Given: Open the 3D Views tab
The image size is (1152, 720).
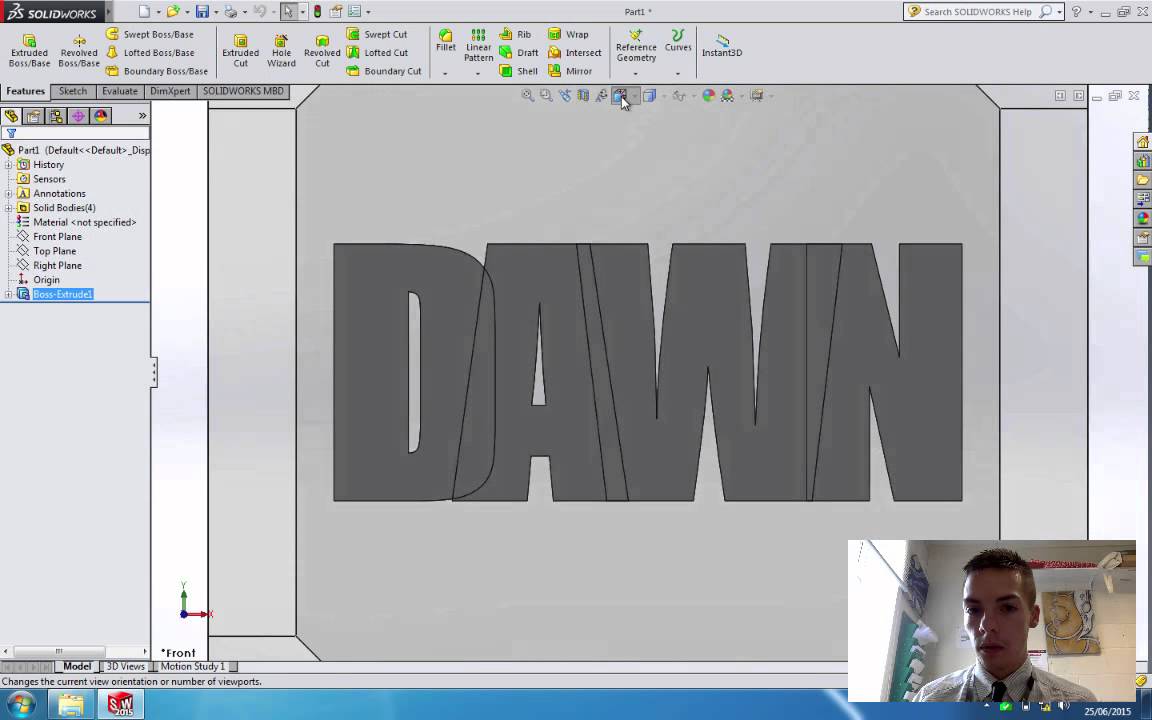Looking at the screenshot, I should [x=126, y=666].
